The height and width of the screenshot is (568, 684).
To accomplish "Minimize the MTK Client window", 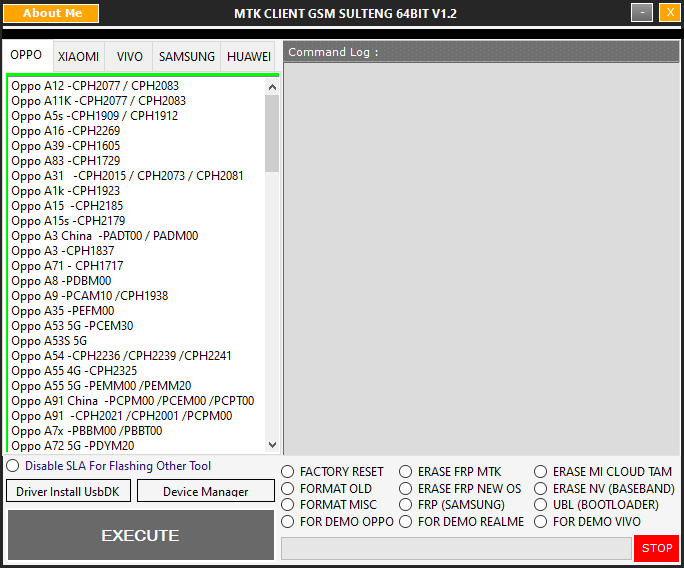I will pyautogui.click(x=642, y=13).
